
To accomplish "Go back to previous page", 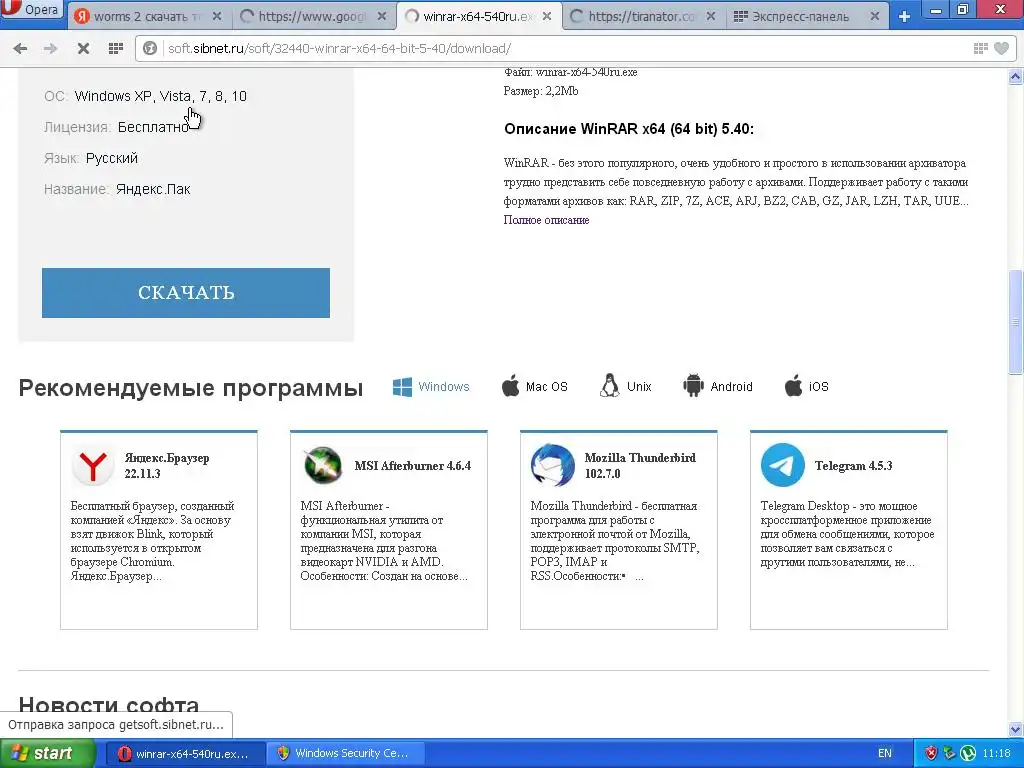I will coord(20,48).
